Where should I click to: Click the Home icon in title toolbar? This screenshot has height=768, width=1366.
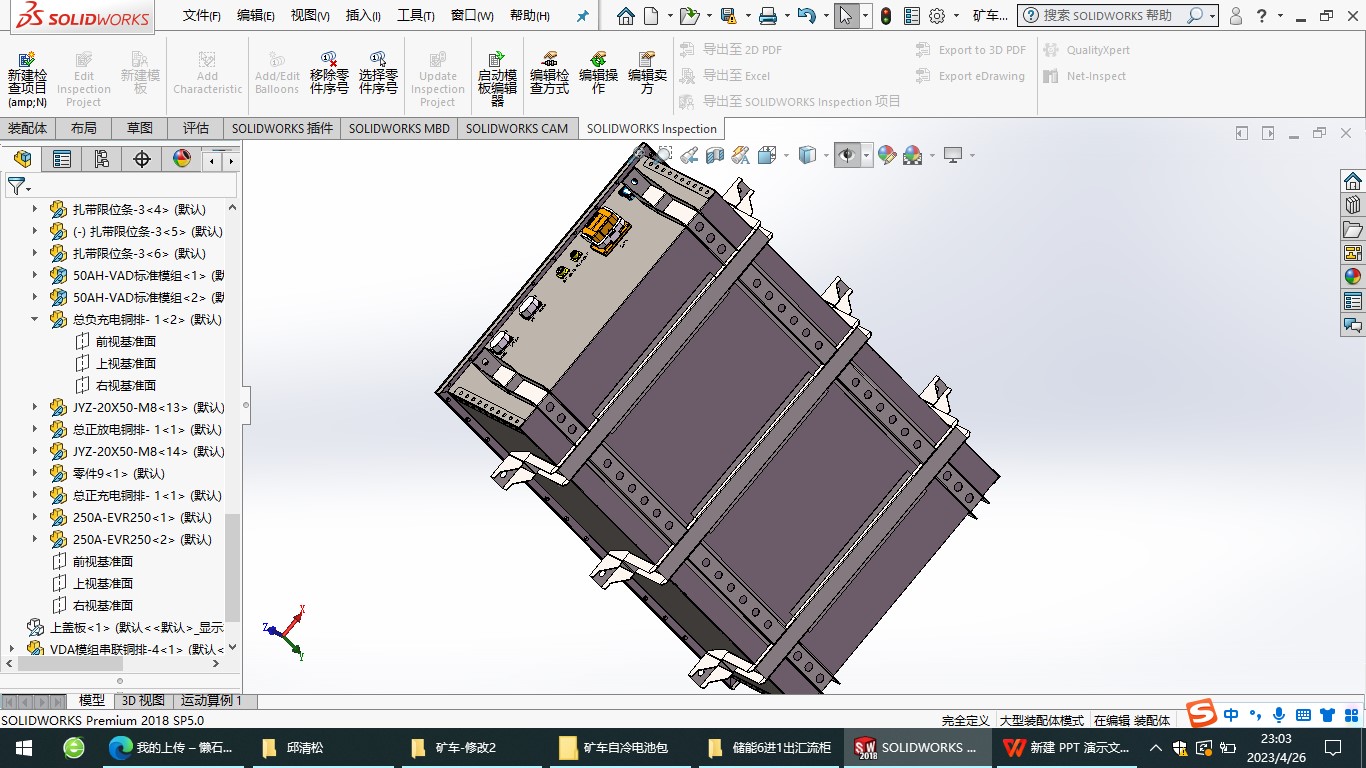tap(626, 16)
